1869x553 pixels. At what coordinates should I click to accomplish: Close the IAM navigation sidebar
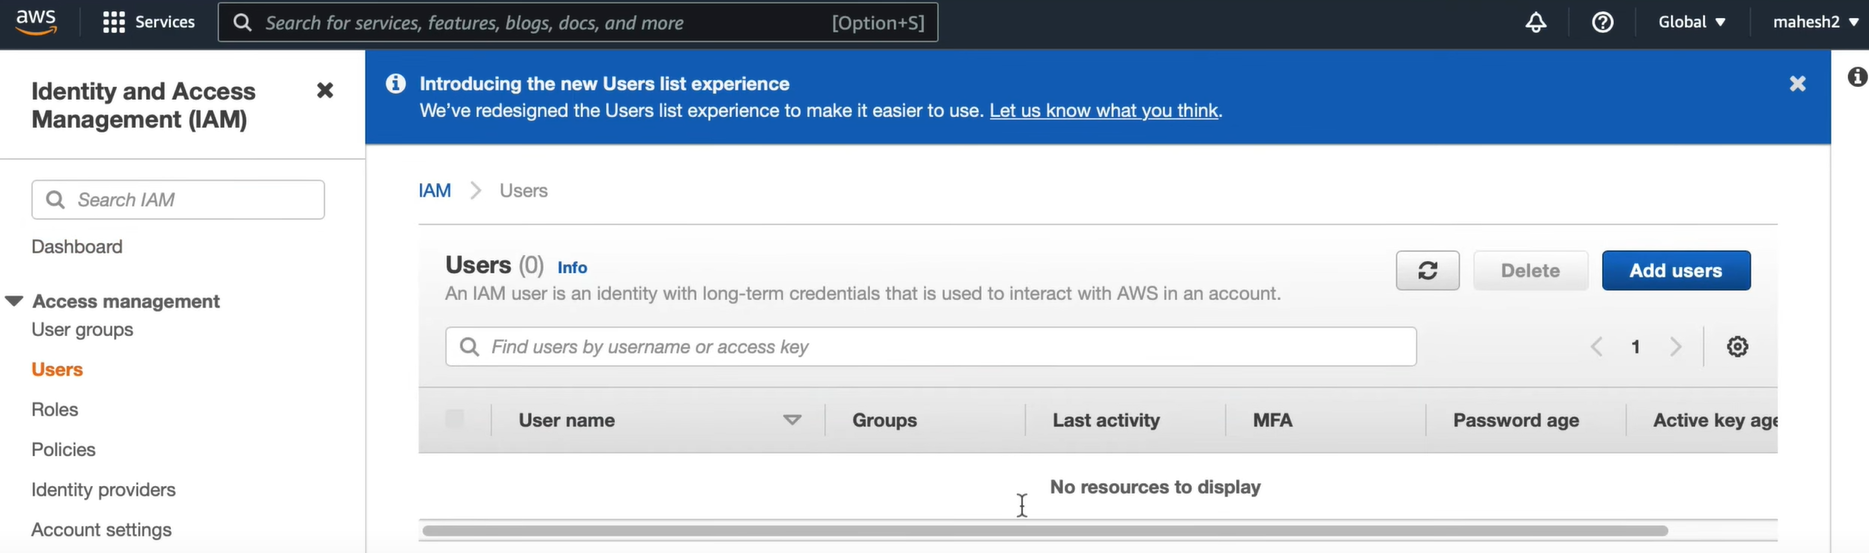pos(325,91)
